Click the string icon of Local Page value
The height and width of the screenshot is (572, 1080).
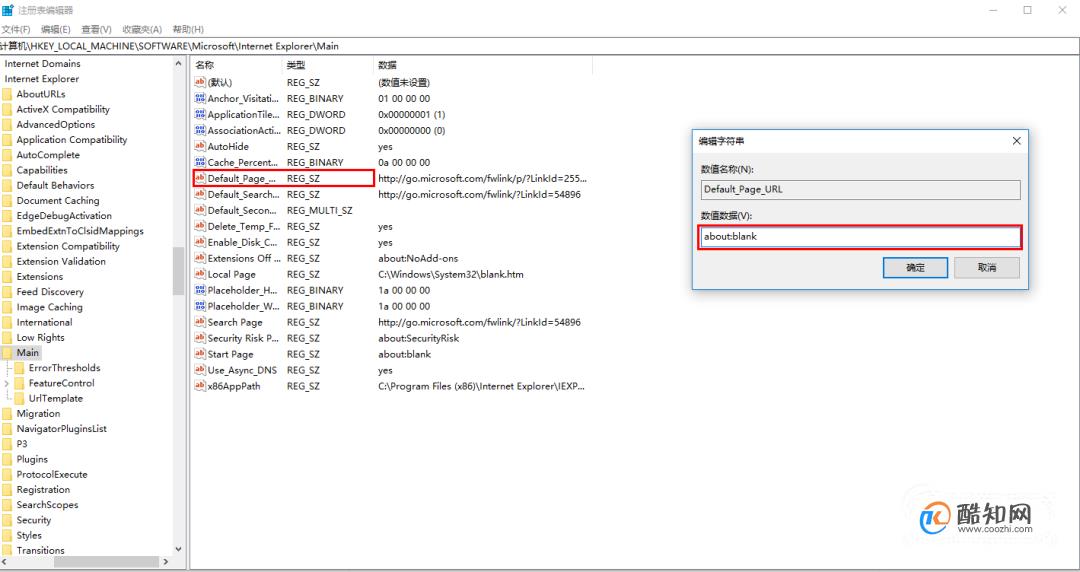click(200, 274)
